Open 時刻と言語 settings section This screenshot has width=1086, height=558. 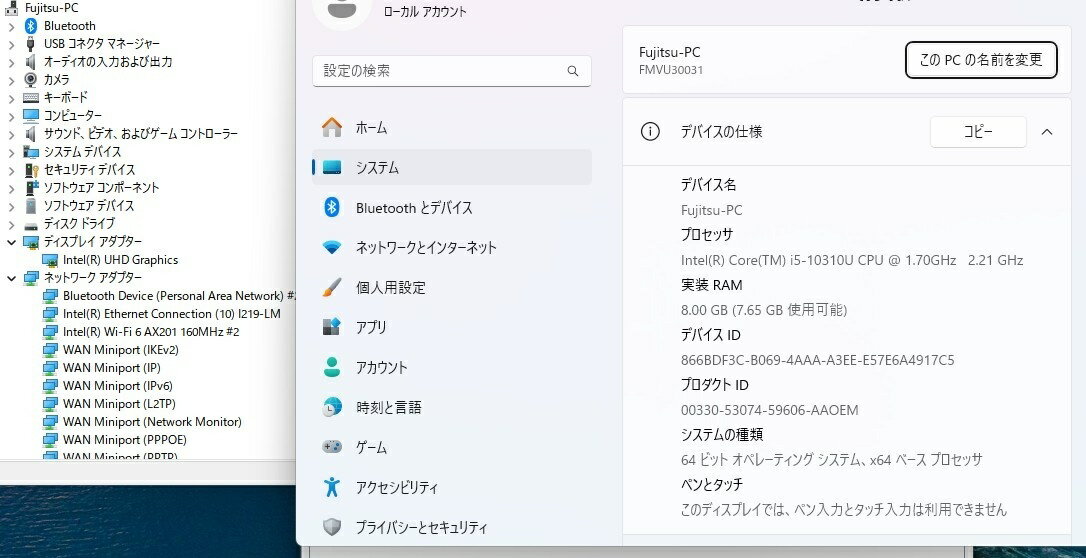click(x=388, y=408)
